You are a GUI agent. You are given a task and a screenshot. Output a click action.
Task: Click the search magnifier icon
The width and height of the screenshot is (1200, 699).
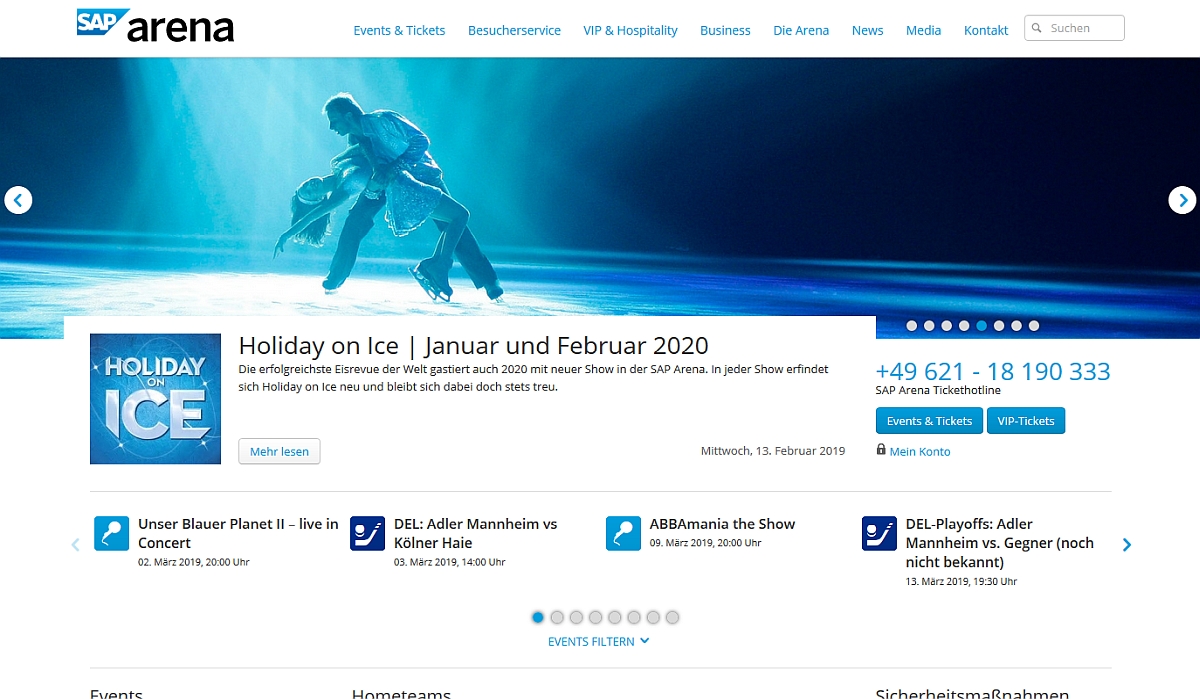1038,28
